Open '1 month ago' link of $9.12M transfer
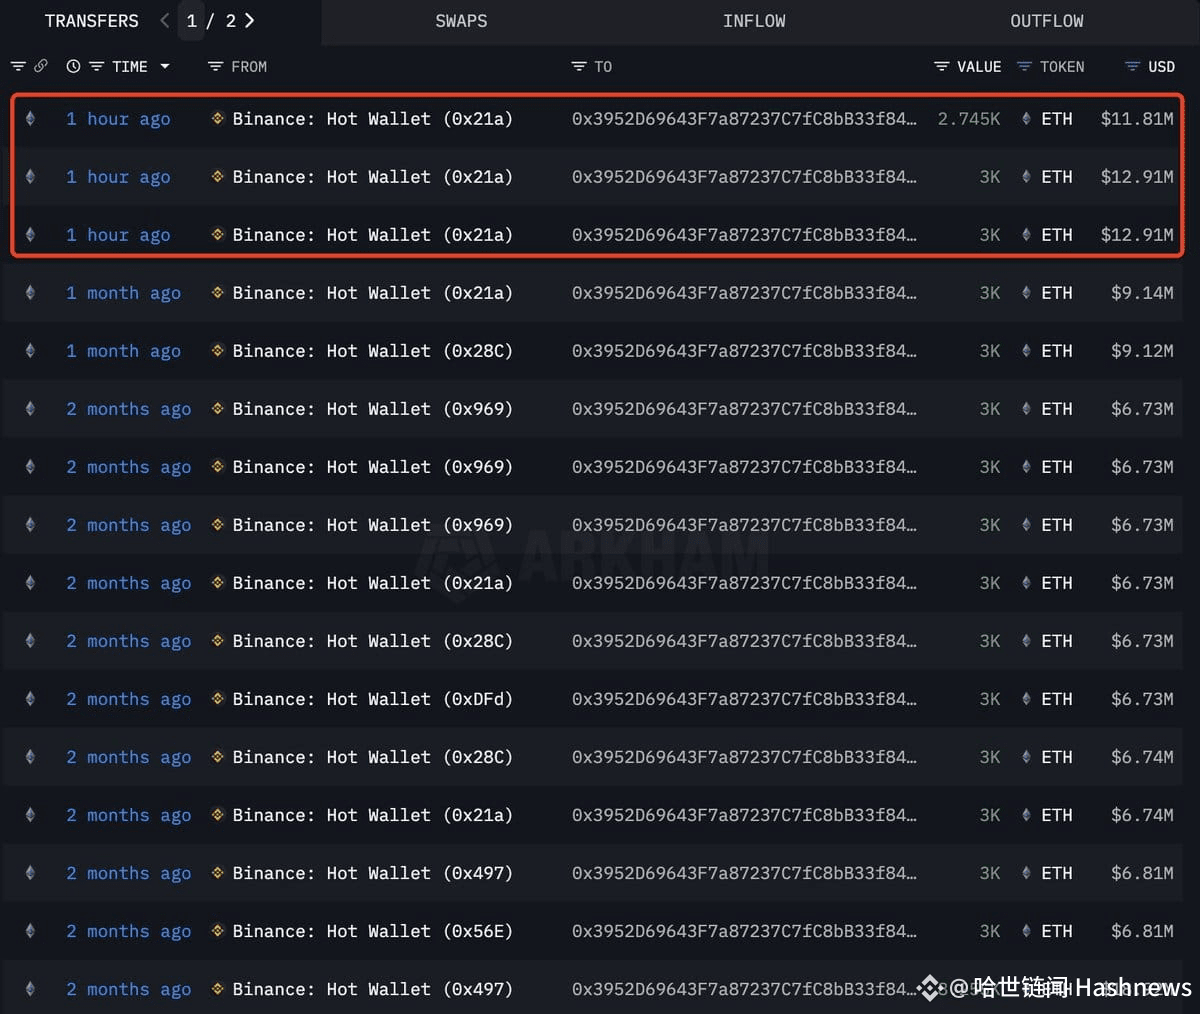Image resolution: width=1200 pixels, height=1014 pixels. [123, 351]
